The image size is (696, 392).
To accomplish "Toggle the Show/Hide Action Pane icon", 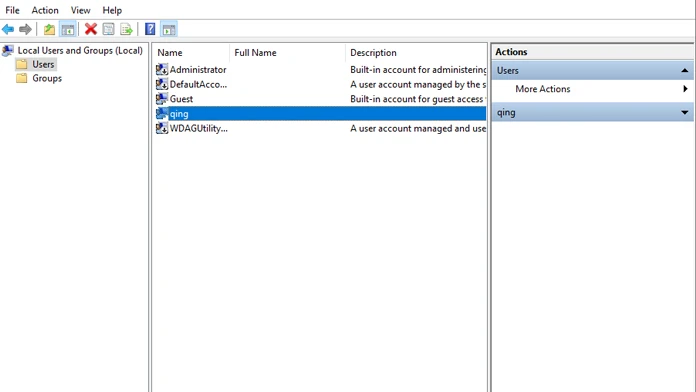I will tap(169, 29).
